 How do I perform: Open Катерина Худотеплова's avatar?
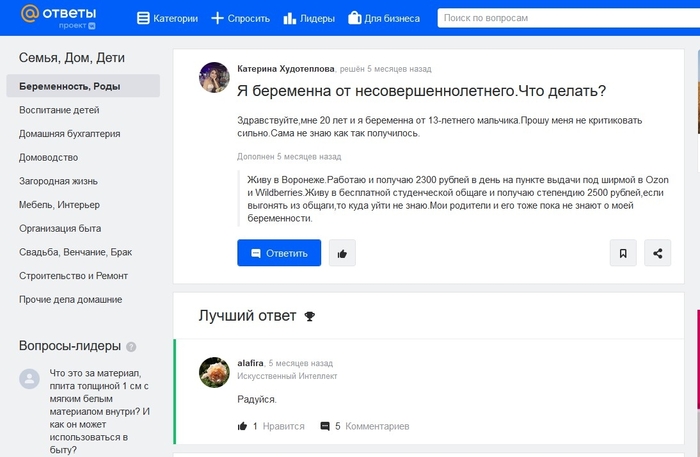(214, 77)
